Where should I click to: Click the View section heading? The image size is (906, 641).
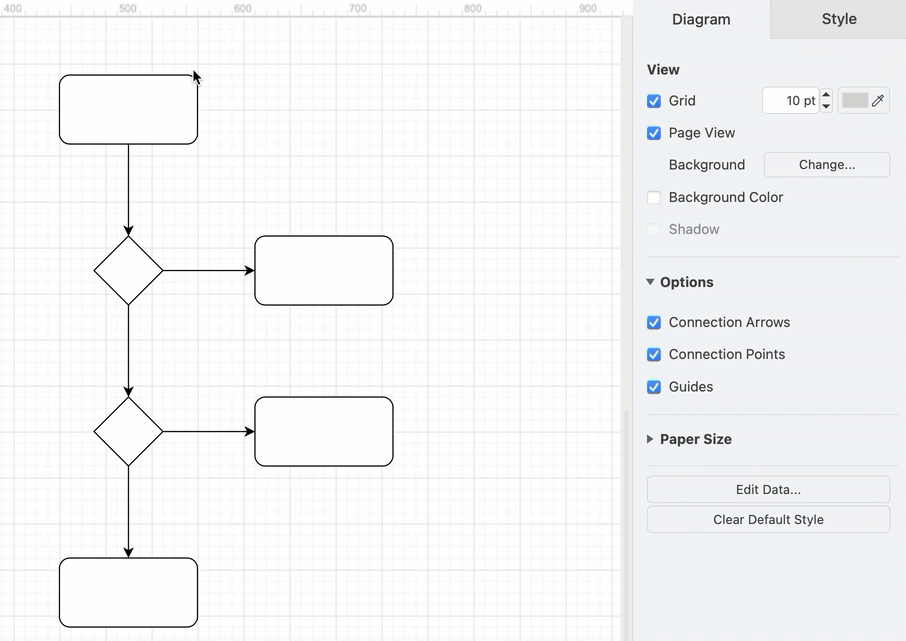click(x=663, y=70)
